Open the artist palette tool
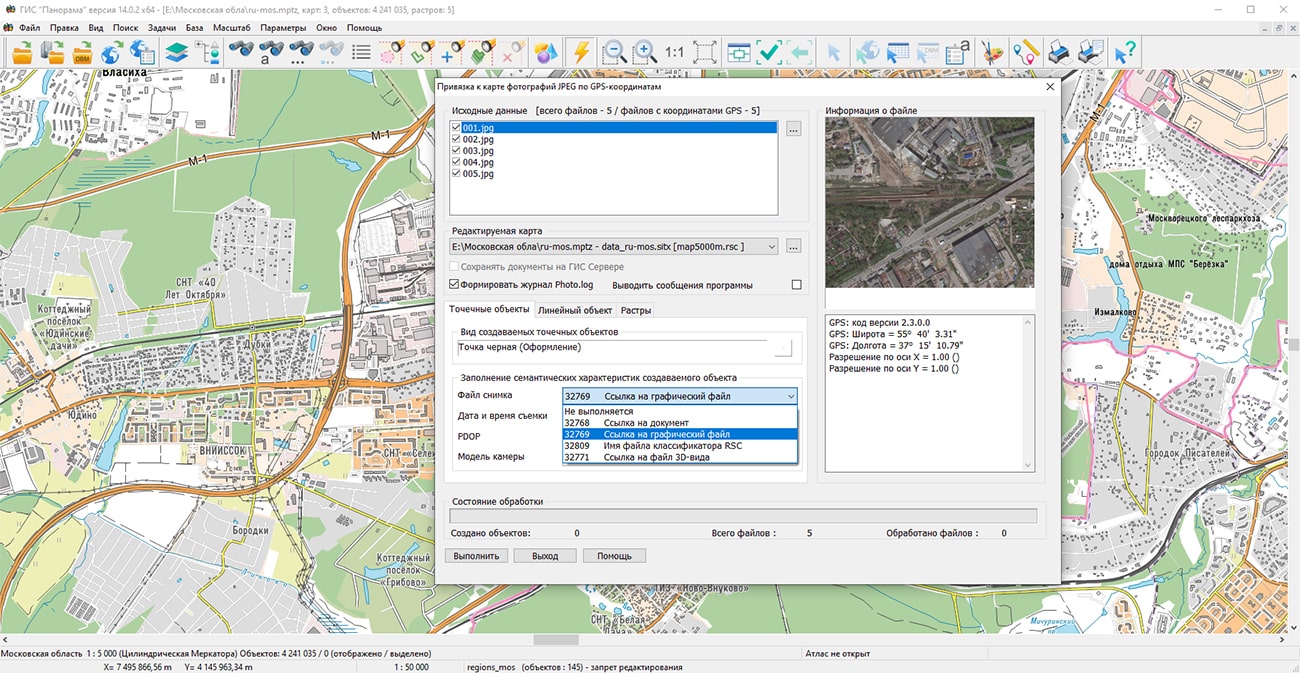 (x=991, y=52)
